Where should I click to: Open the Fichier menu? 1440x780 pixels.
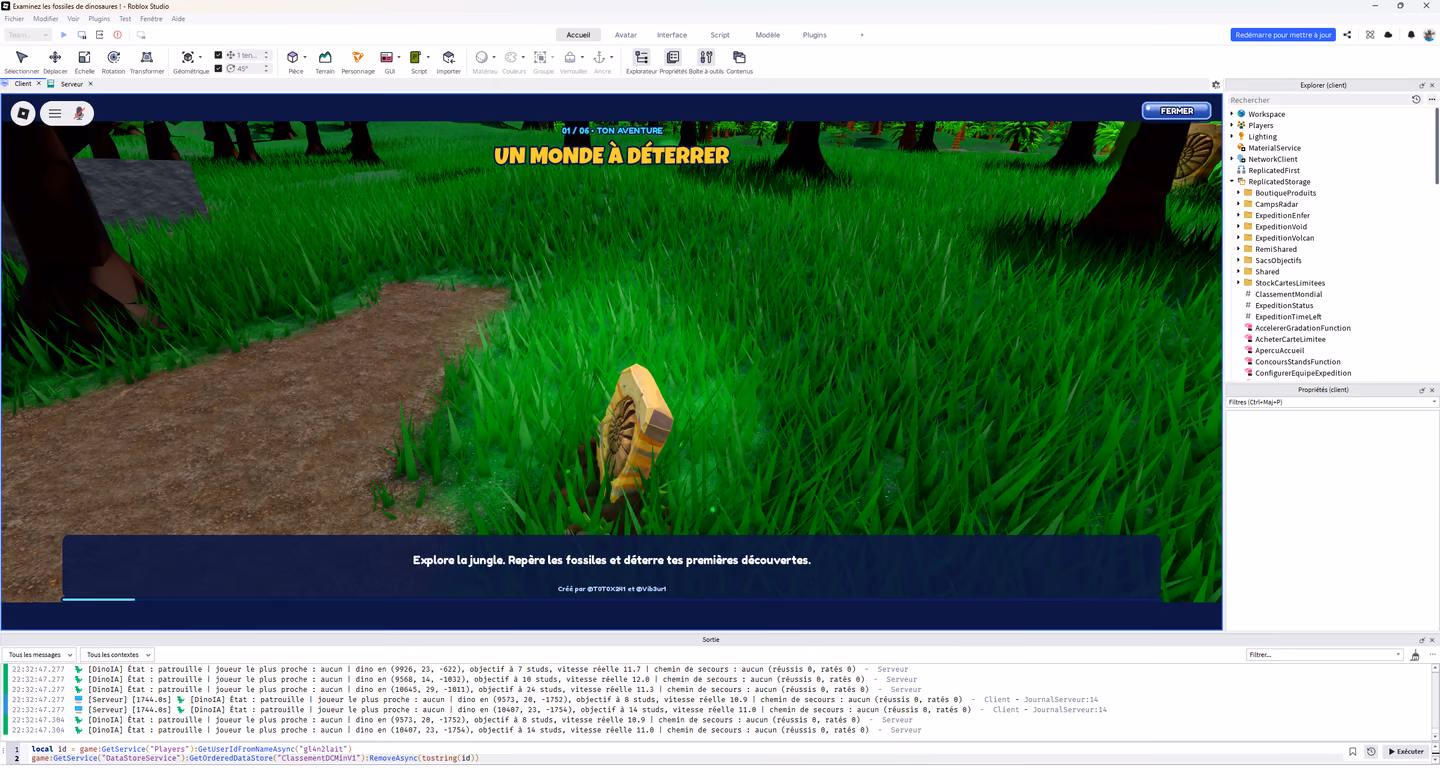point(14,19)
